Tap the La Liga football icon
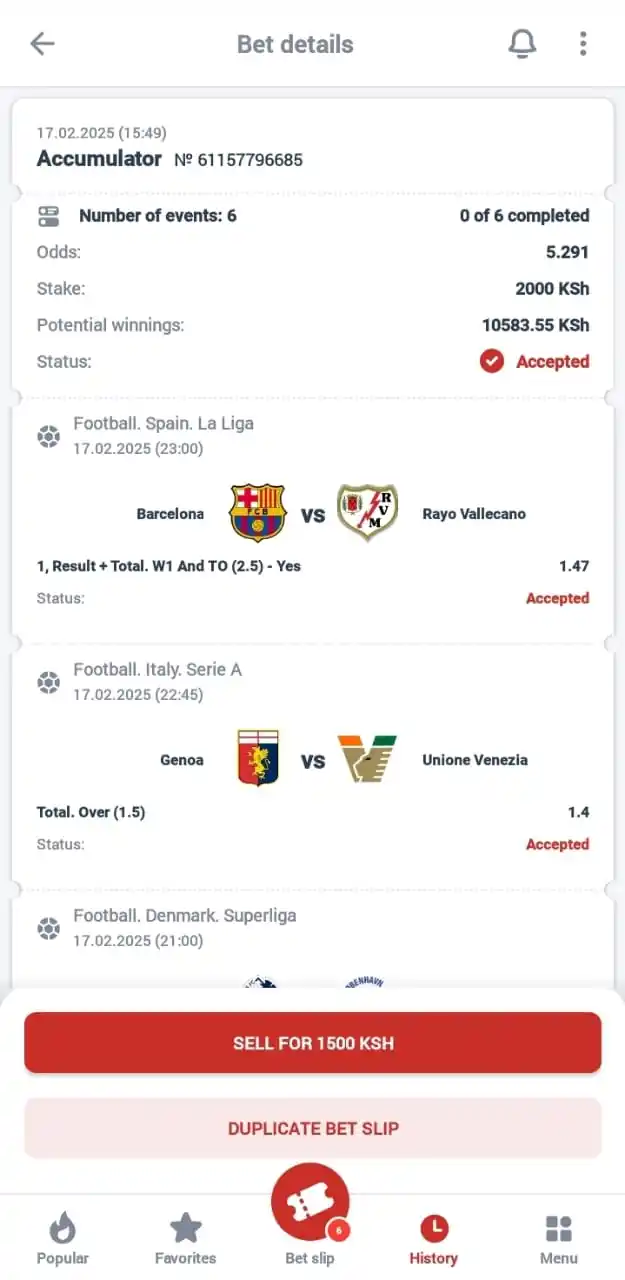Screen dimensions: 625x1280 [48, 436]
